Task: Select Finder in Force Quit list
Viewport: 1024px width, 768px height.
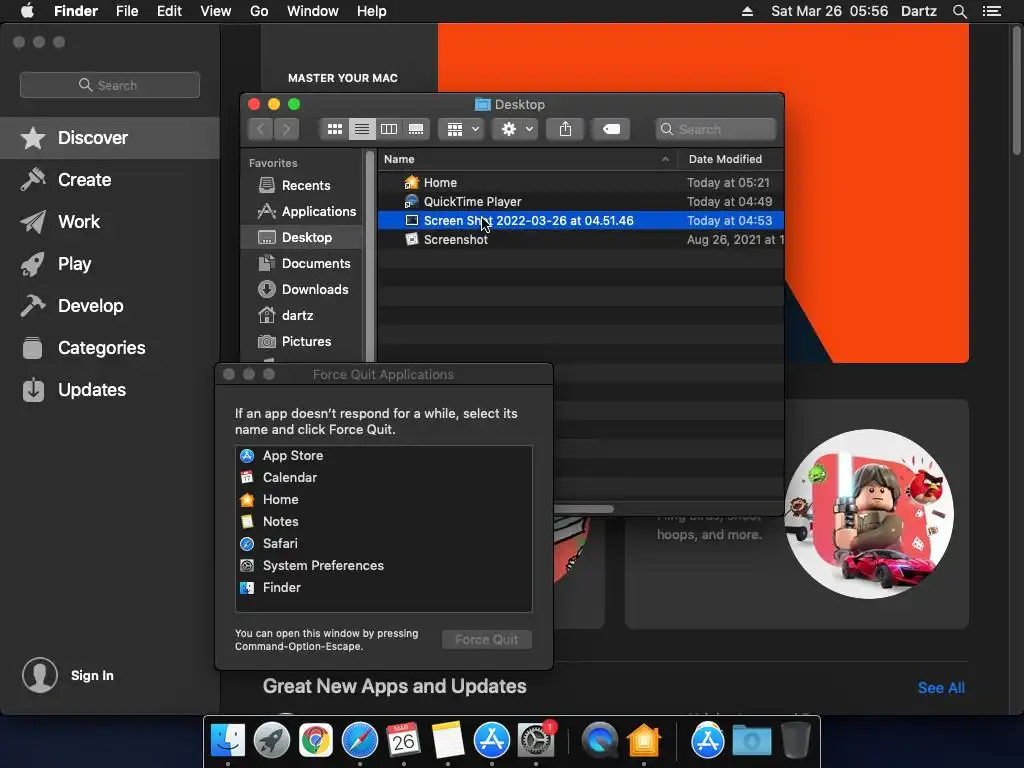Action: pyautogui.click(x=383, y=588)
